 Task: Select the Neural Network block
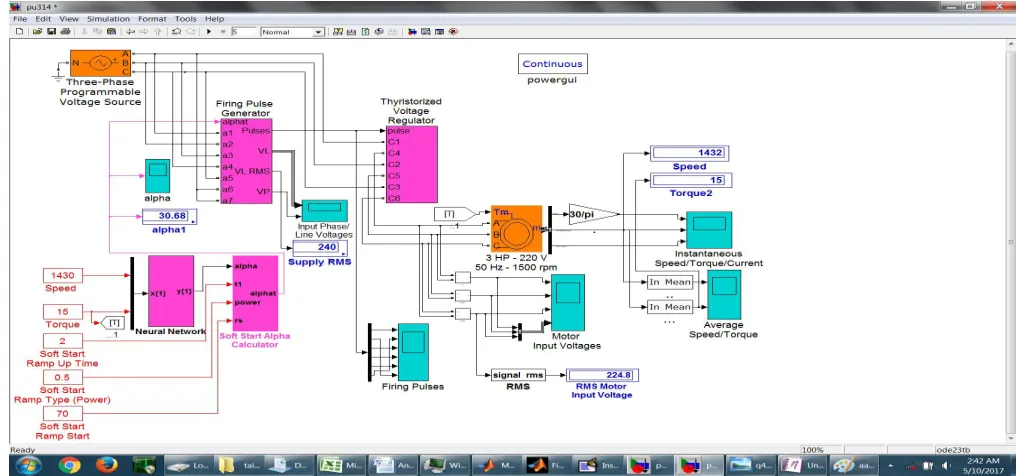(171, 291)
